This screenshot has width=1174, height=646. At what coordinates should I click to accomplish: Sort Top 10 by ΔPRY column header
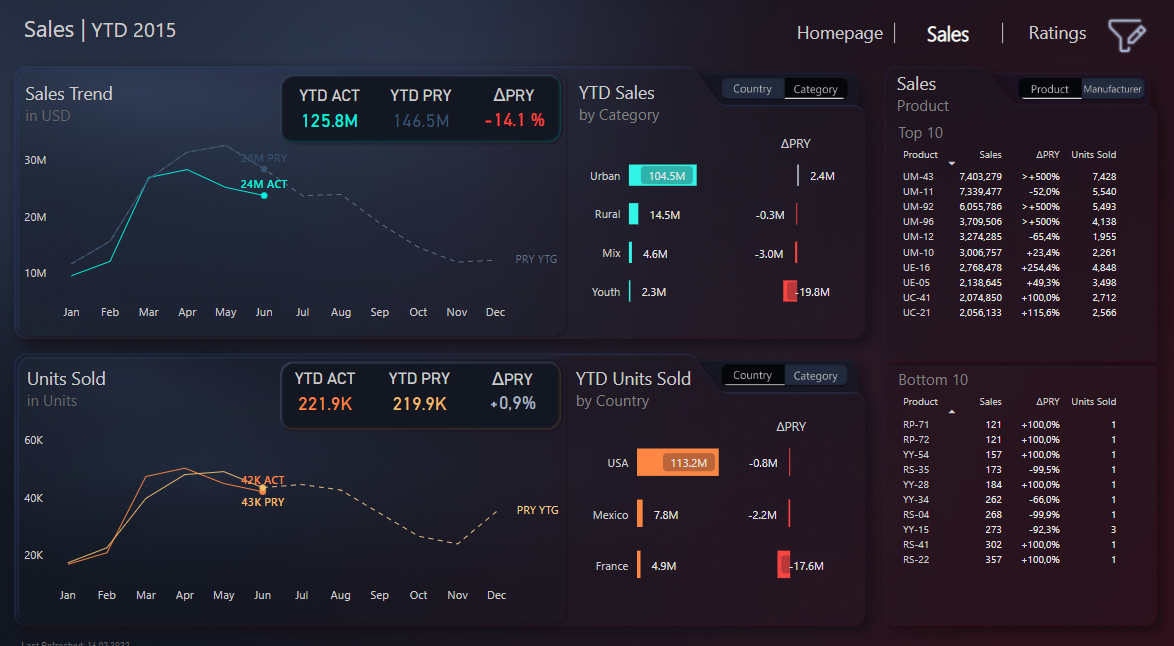(1047, 155)
